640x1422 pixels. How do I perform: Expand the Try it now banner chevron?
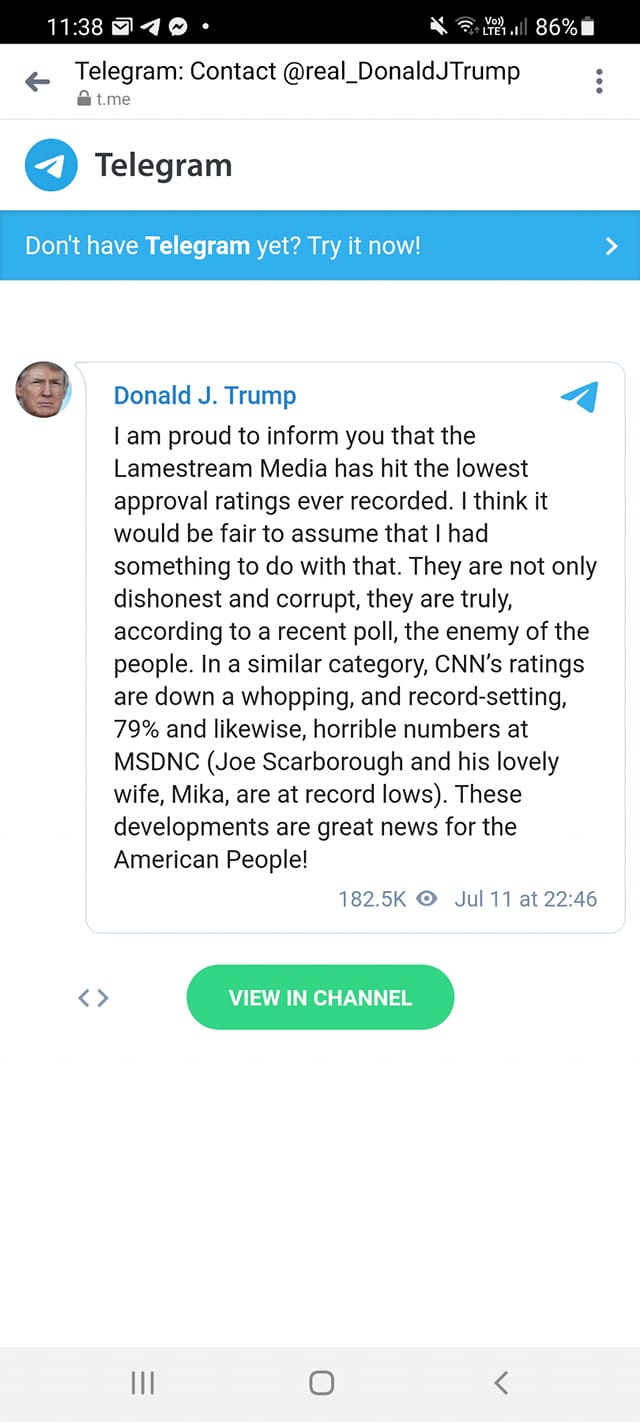(611, 245)
